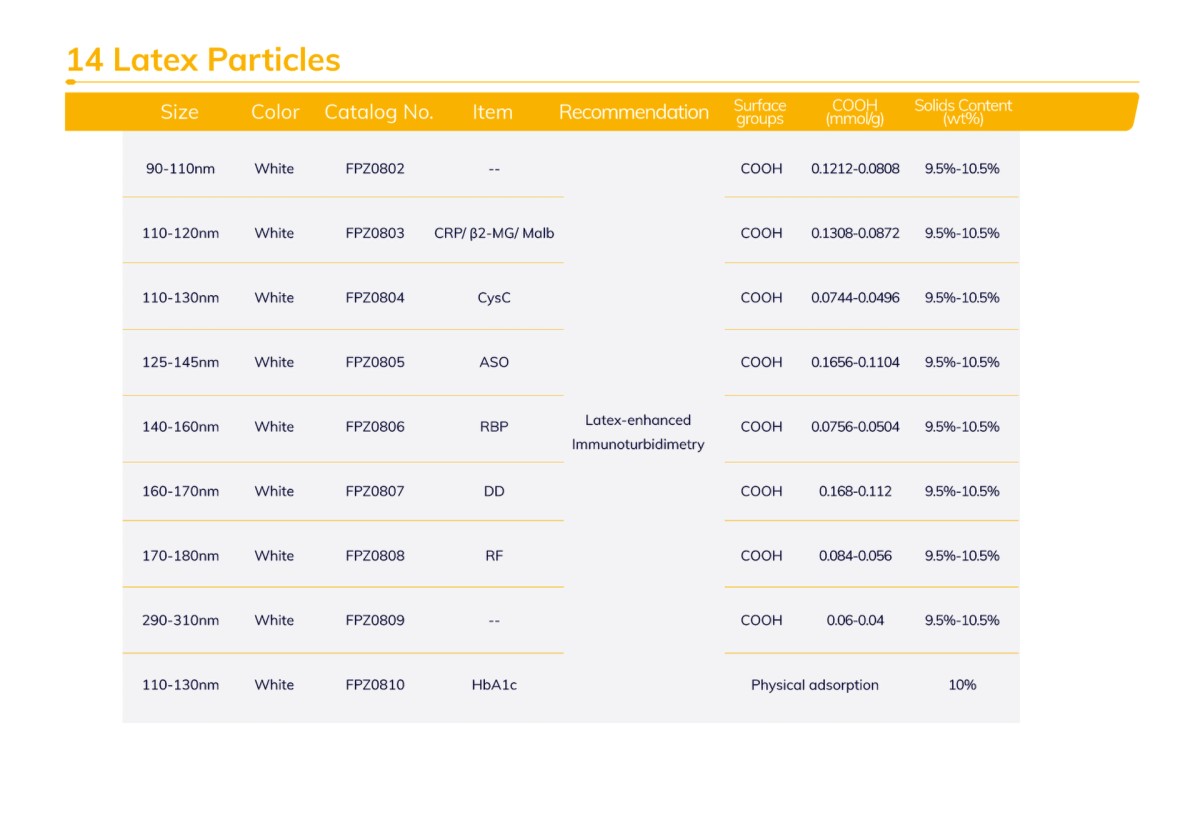Click the Surface groups column header
This screenshot has height=813, width=1200.
tap(760, 112)
